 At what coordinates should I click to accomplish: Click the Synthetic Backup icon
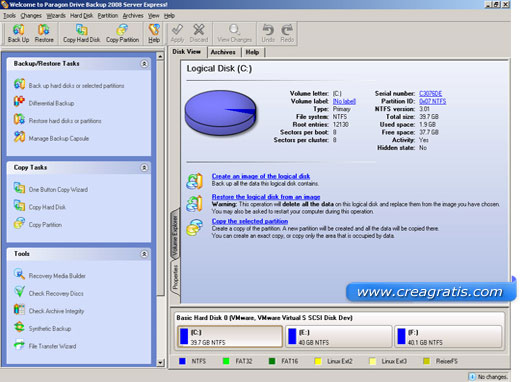click(x=19, y=327)
